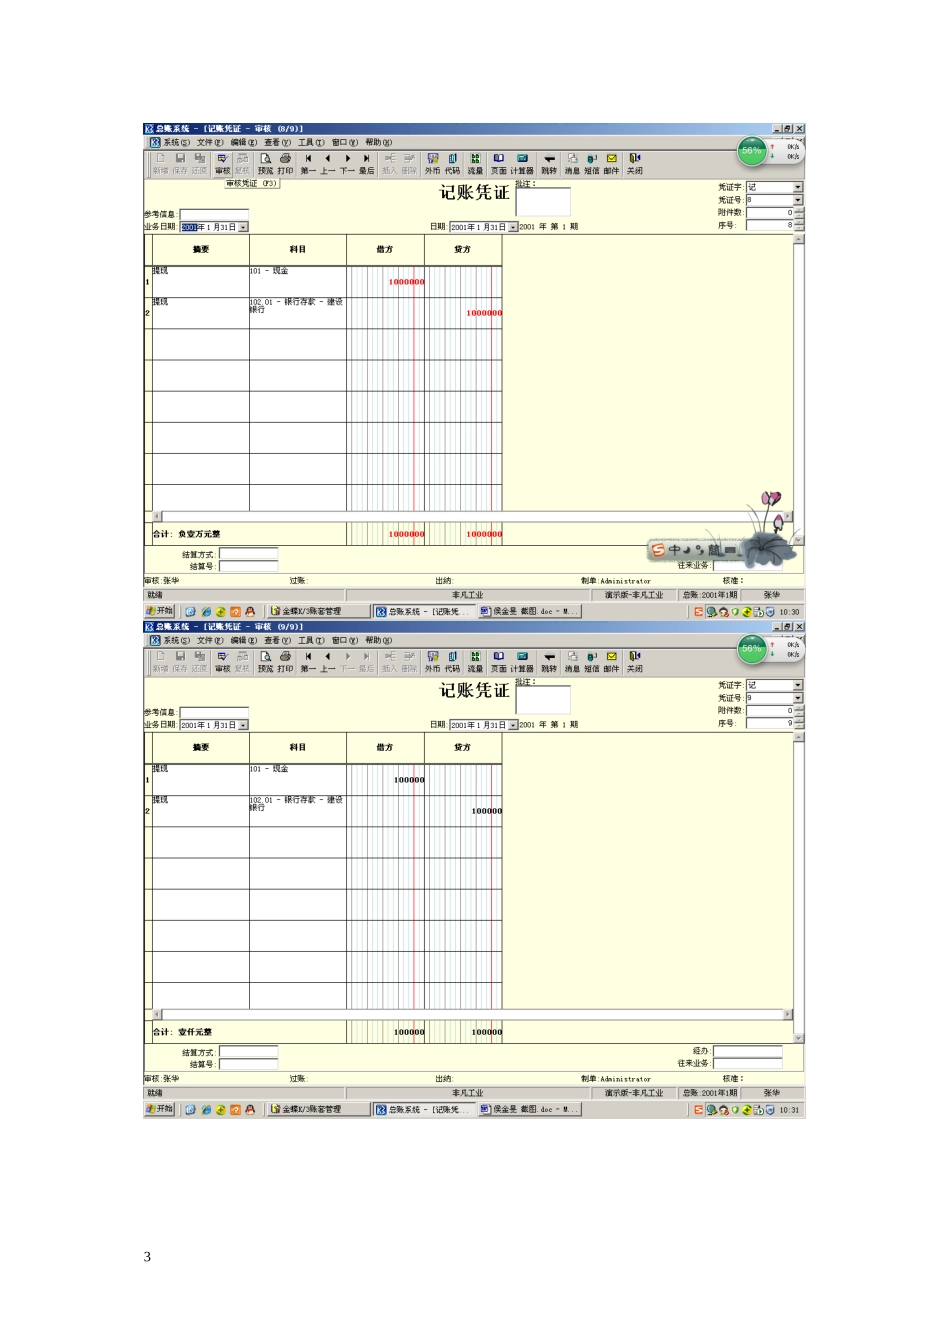This screenshot has height=1344, width=950.
Task: Go to 下一 next voucher in (8/9) window
Action: pos(347,164)
